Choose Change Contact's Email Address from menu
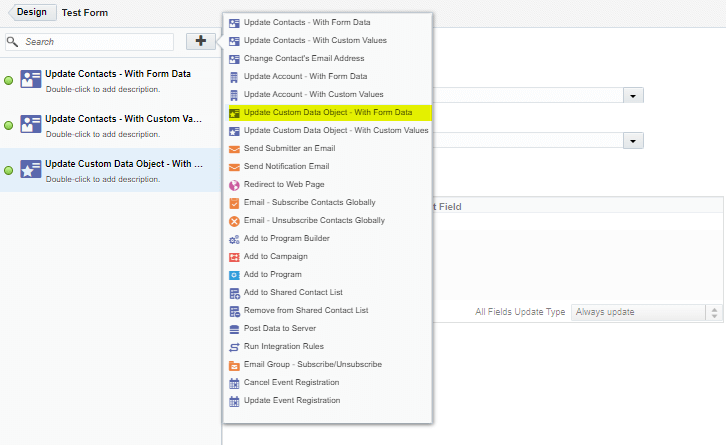Image resolution: width=726 pixels, height=445 pixels. point(304,58)
